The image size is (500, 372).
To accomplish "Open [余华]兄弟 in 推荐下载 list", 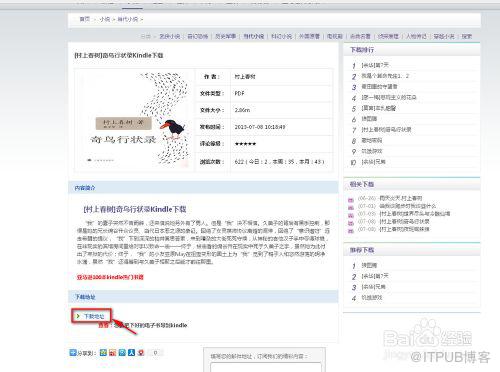I will tap(374, 287).
